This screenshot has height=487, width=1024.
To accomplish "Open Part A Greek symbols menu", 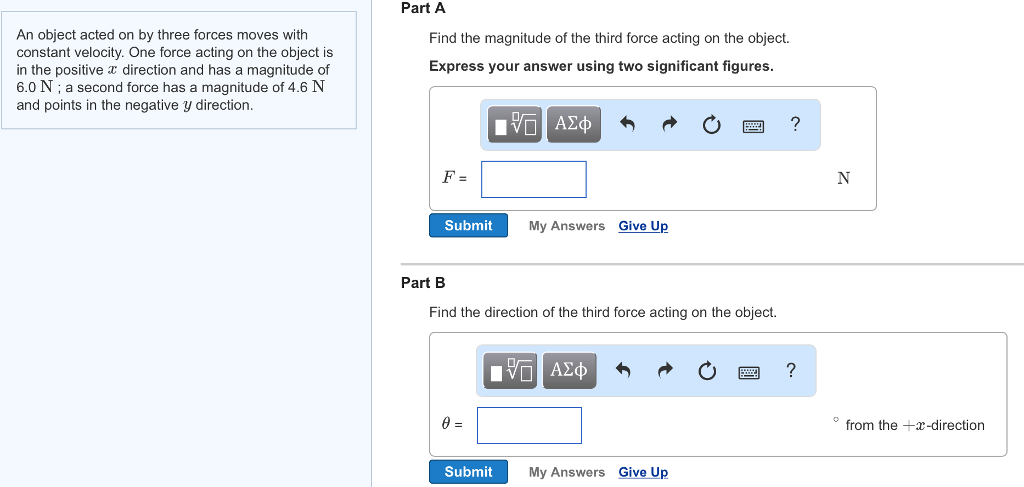I will click(x=574, y=125).
